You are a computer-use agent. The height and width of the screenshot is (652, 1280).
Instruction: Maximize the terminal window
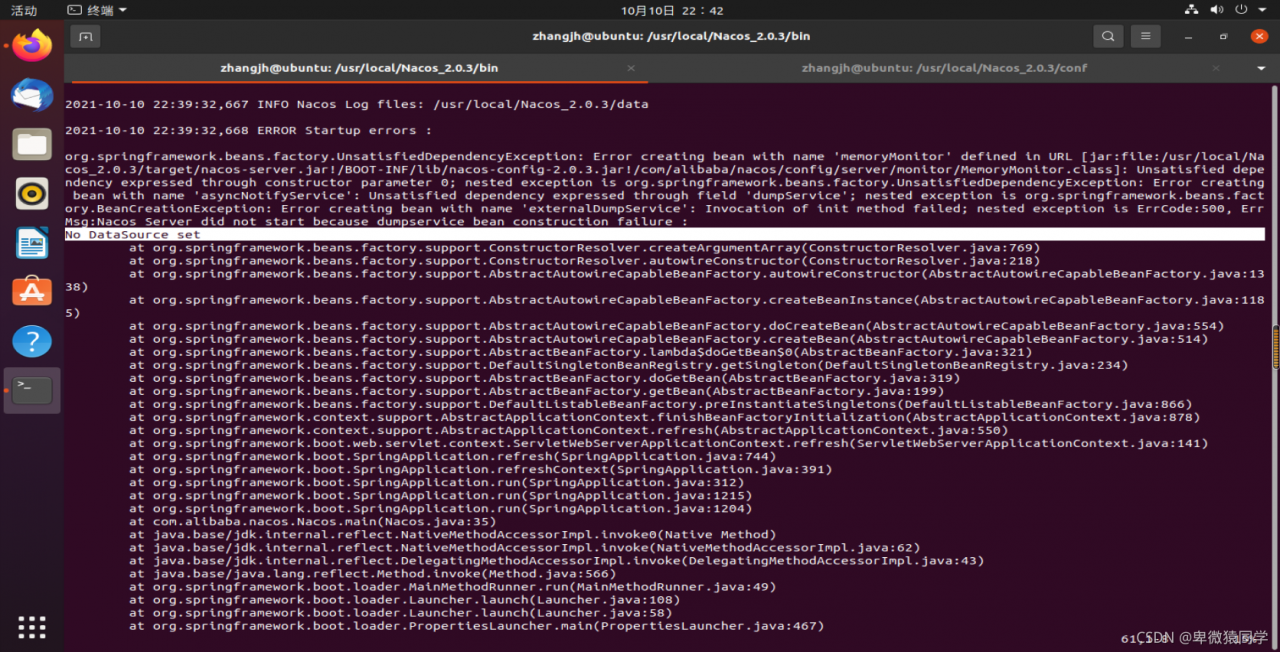coord(1224,37)
